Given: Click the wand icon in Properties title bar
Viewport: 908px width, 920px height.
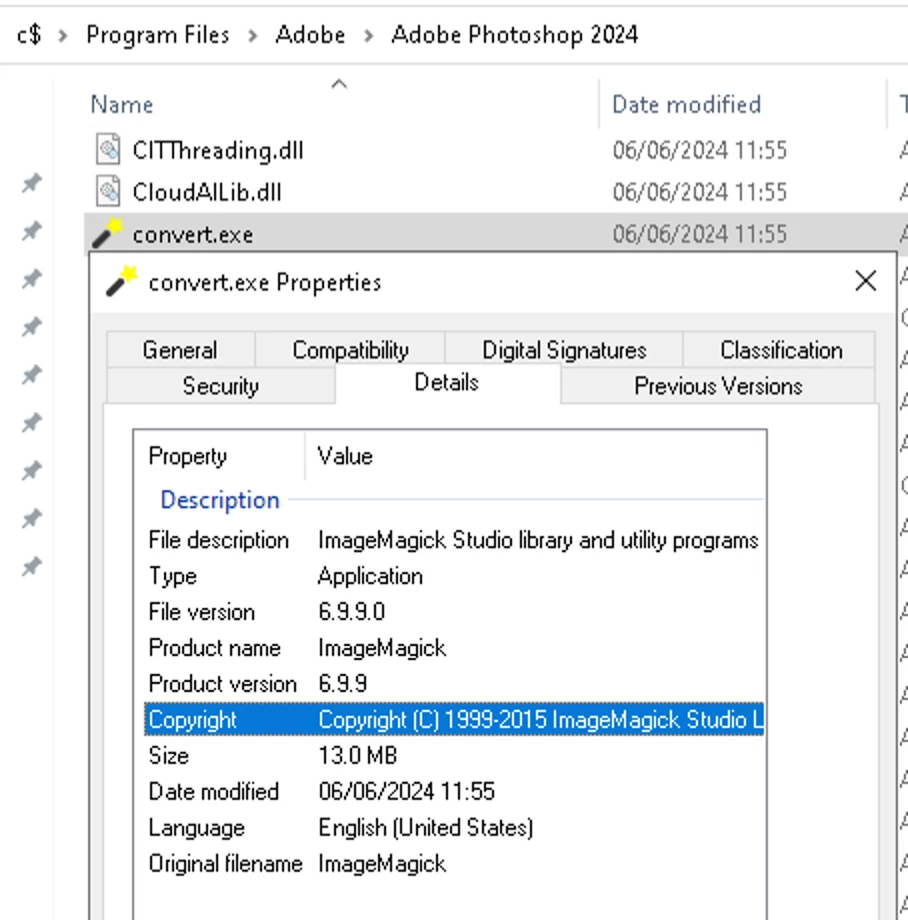Looking at the screenshot, I should point(121,282).
